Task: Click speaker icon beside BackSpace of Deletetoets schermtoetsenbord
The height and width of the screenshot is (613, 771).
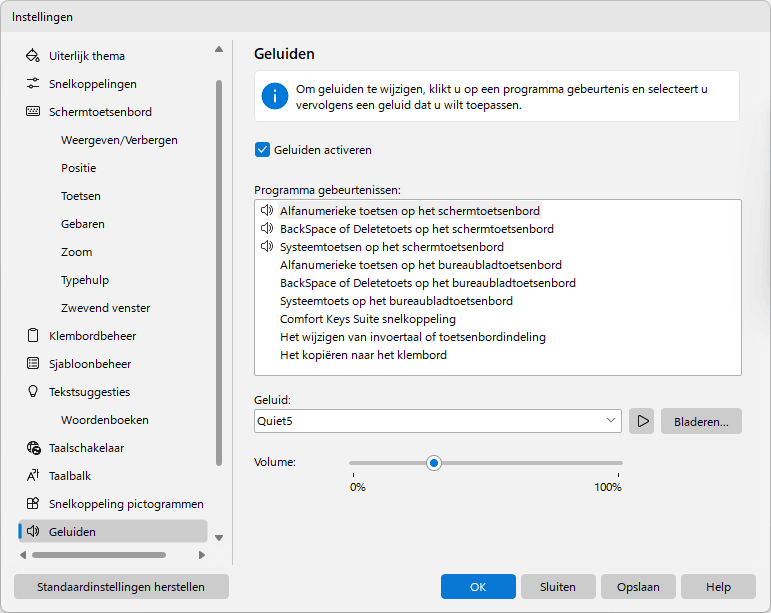Action: coord(267,229)
